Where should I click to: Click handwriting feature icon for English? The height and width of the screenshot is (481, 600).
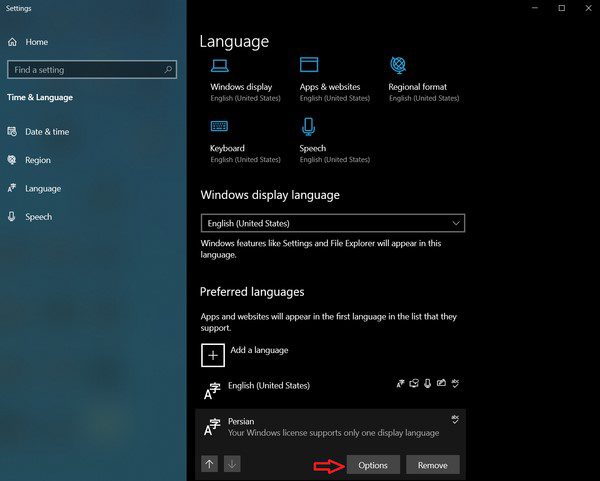441,383
